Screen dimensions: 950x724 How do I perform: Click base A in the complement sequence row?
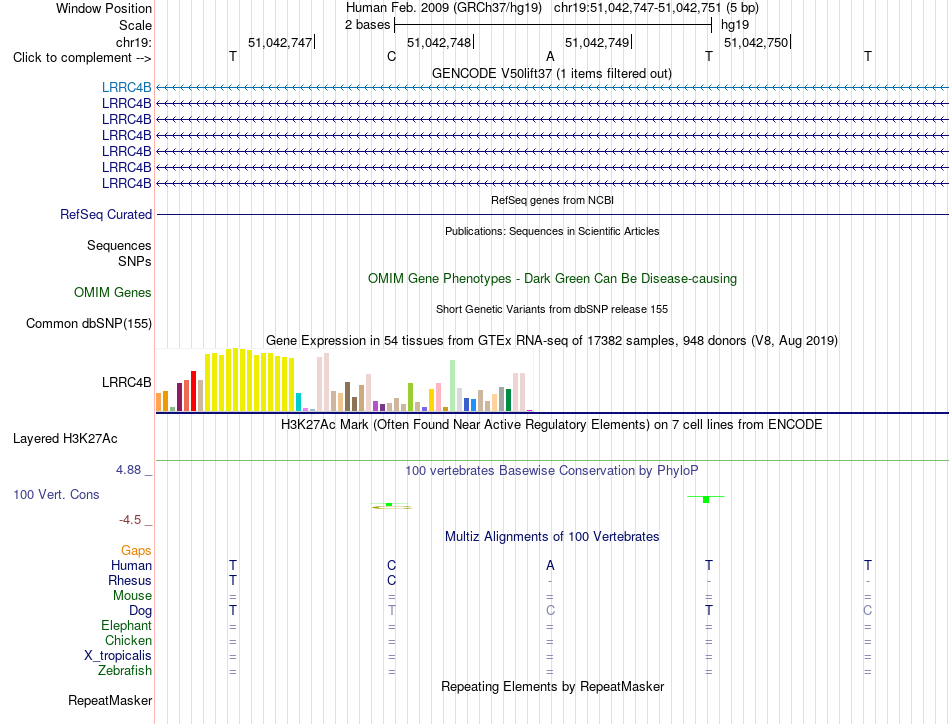pos(550,56)
